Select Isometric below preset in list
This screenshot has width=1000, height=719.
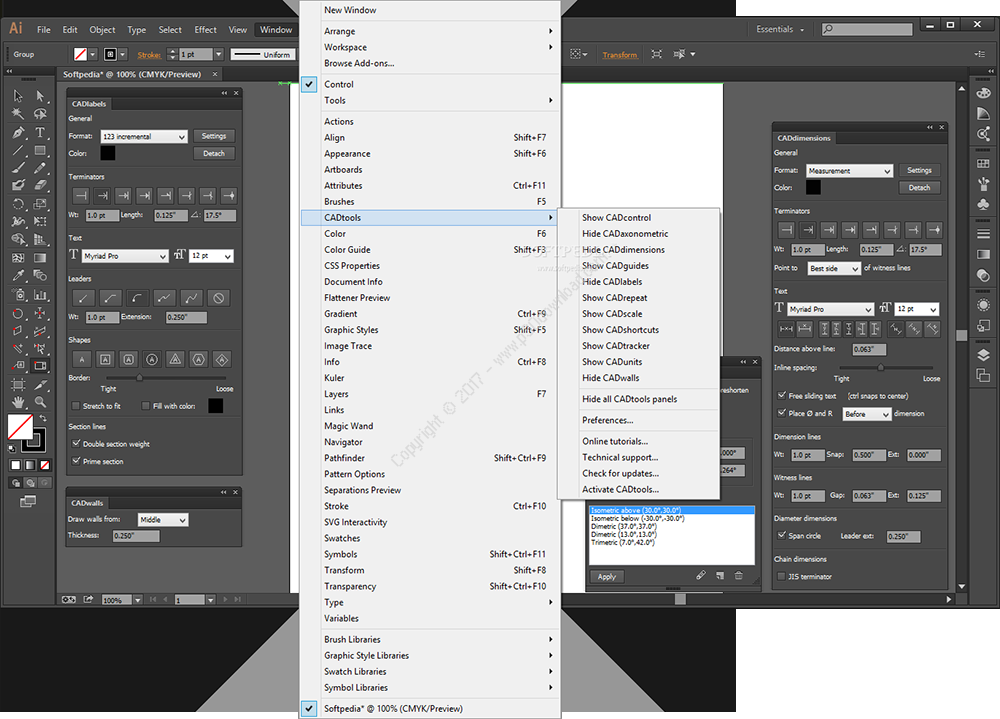[672, 519]
